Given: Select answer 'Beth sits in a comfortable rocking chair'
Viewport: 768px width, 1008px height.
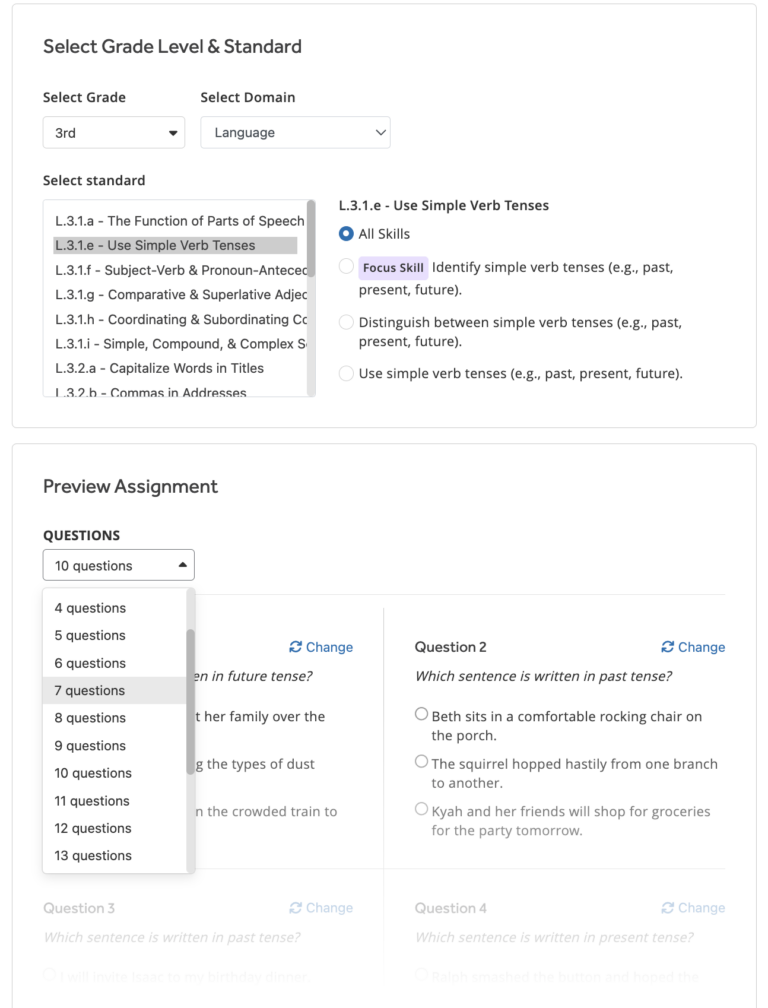Looking at the screenshot, I should (x=421, y=712).
